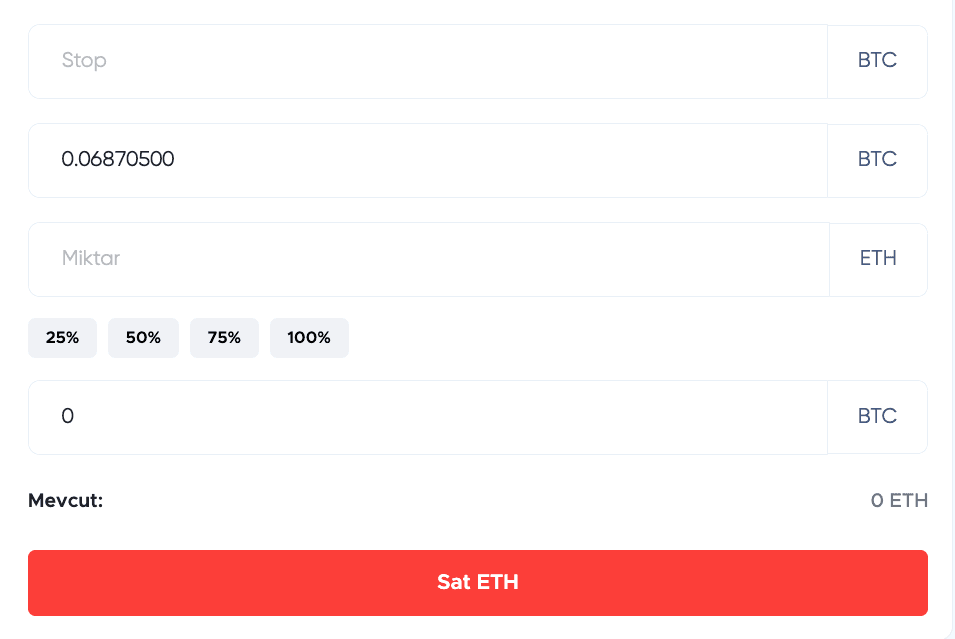This screenshot has width=955, height=639.
Task: Click the ETH unit beside Miktar field
Action: pos(878,259)
